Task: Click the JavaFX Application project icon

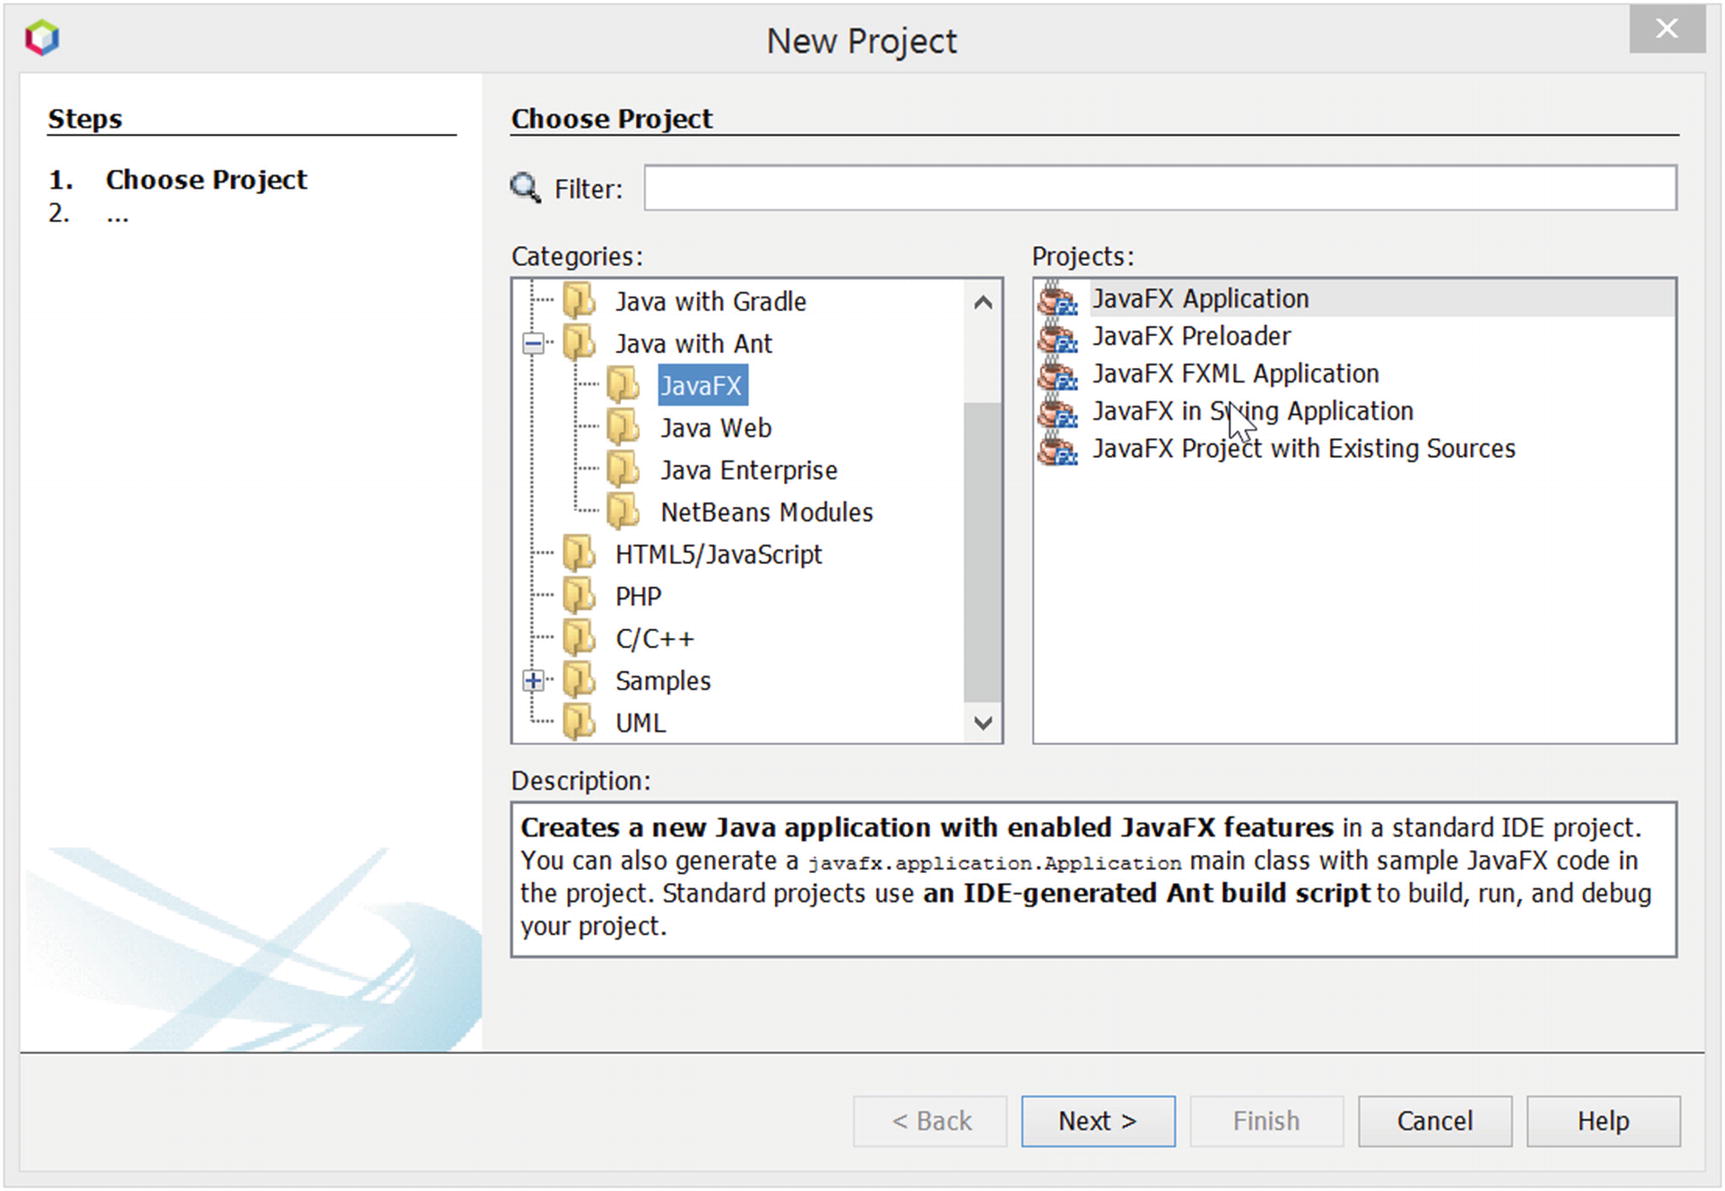Action: coord(1058,298)
